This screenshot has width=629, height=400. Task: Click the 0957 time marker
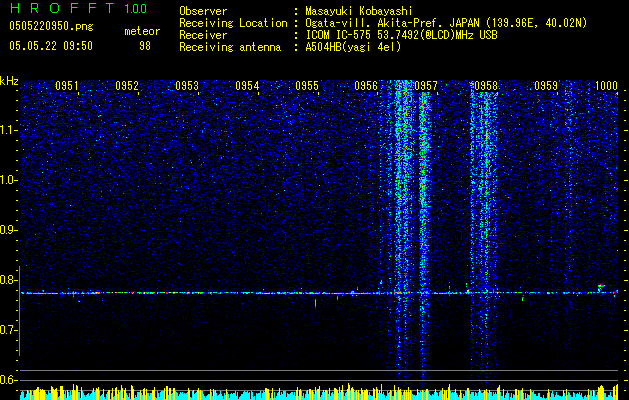[426, 86]
